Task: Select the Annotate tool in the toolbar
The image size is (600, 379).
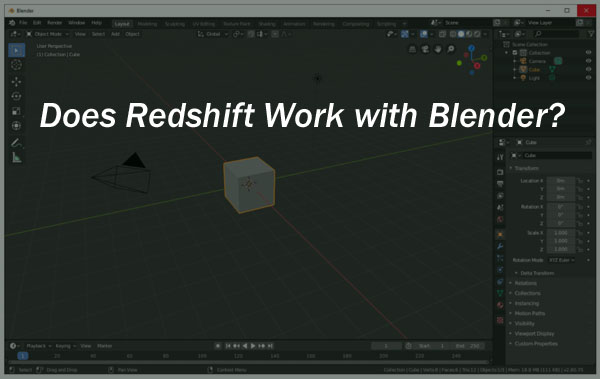Action: (16, 142)
